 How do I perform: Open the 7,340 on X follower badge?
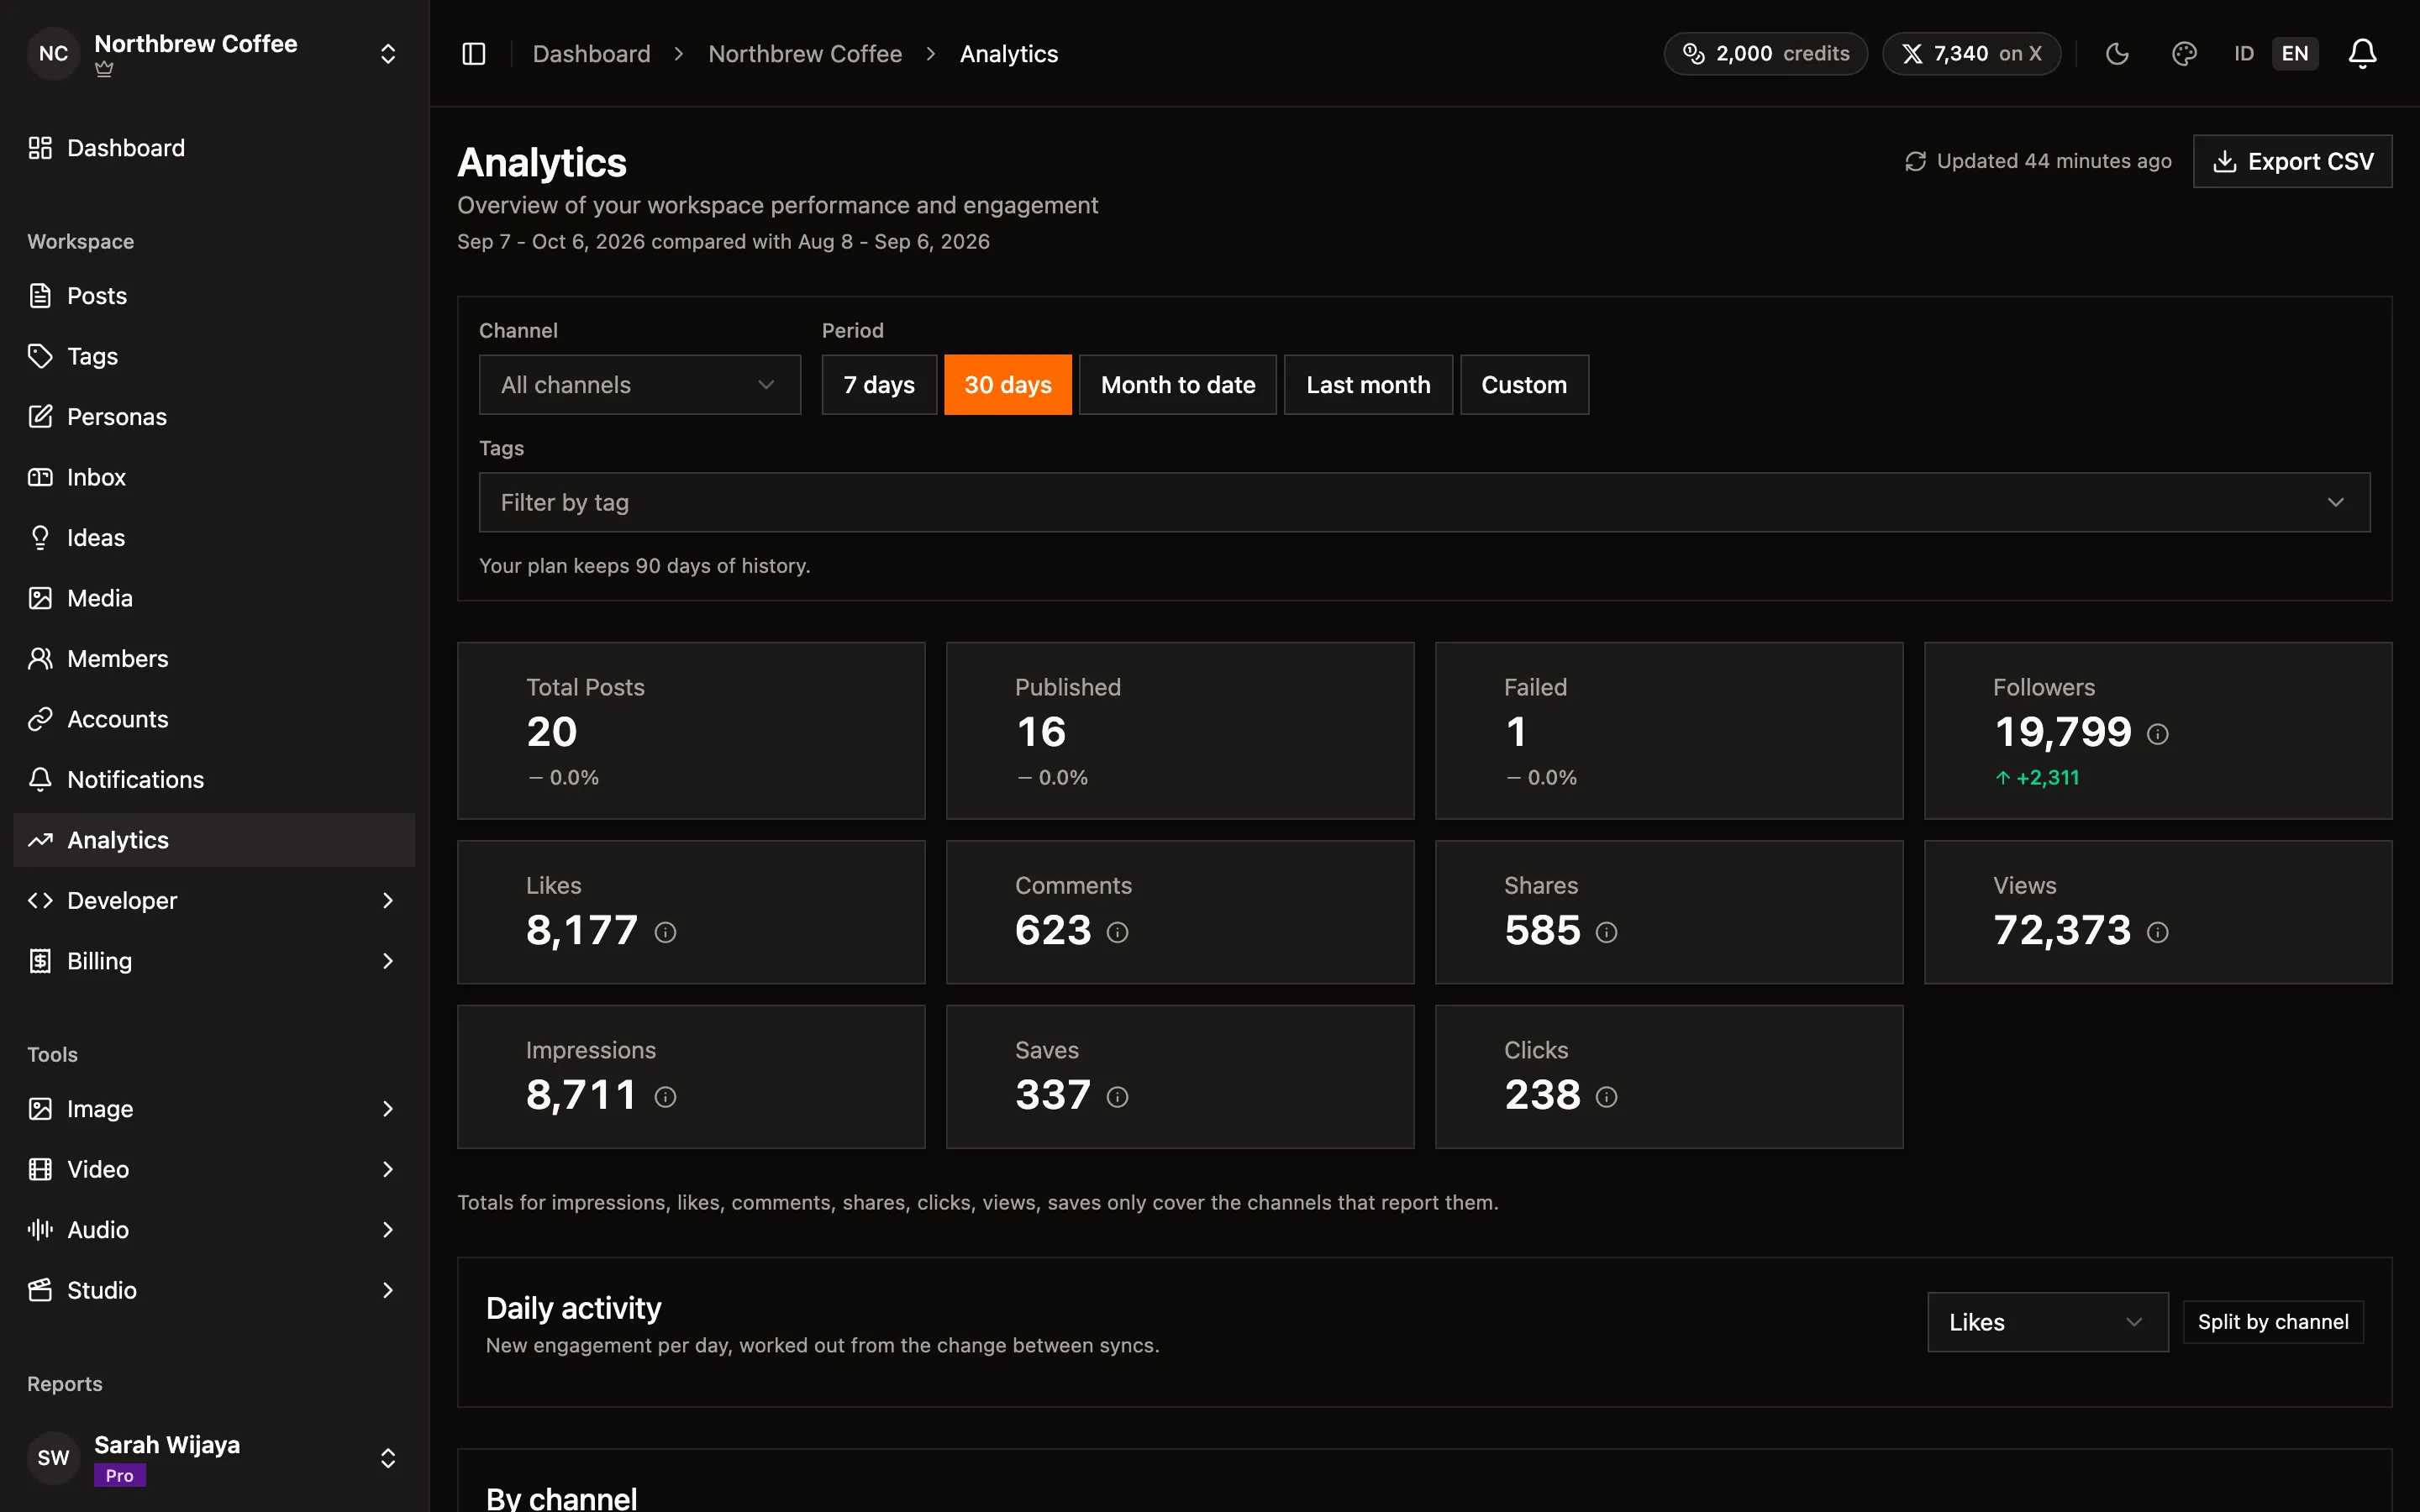click(1971, 54)
